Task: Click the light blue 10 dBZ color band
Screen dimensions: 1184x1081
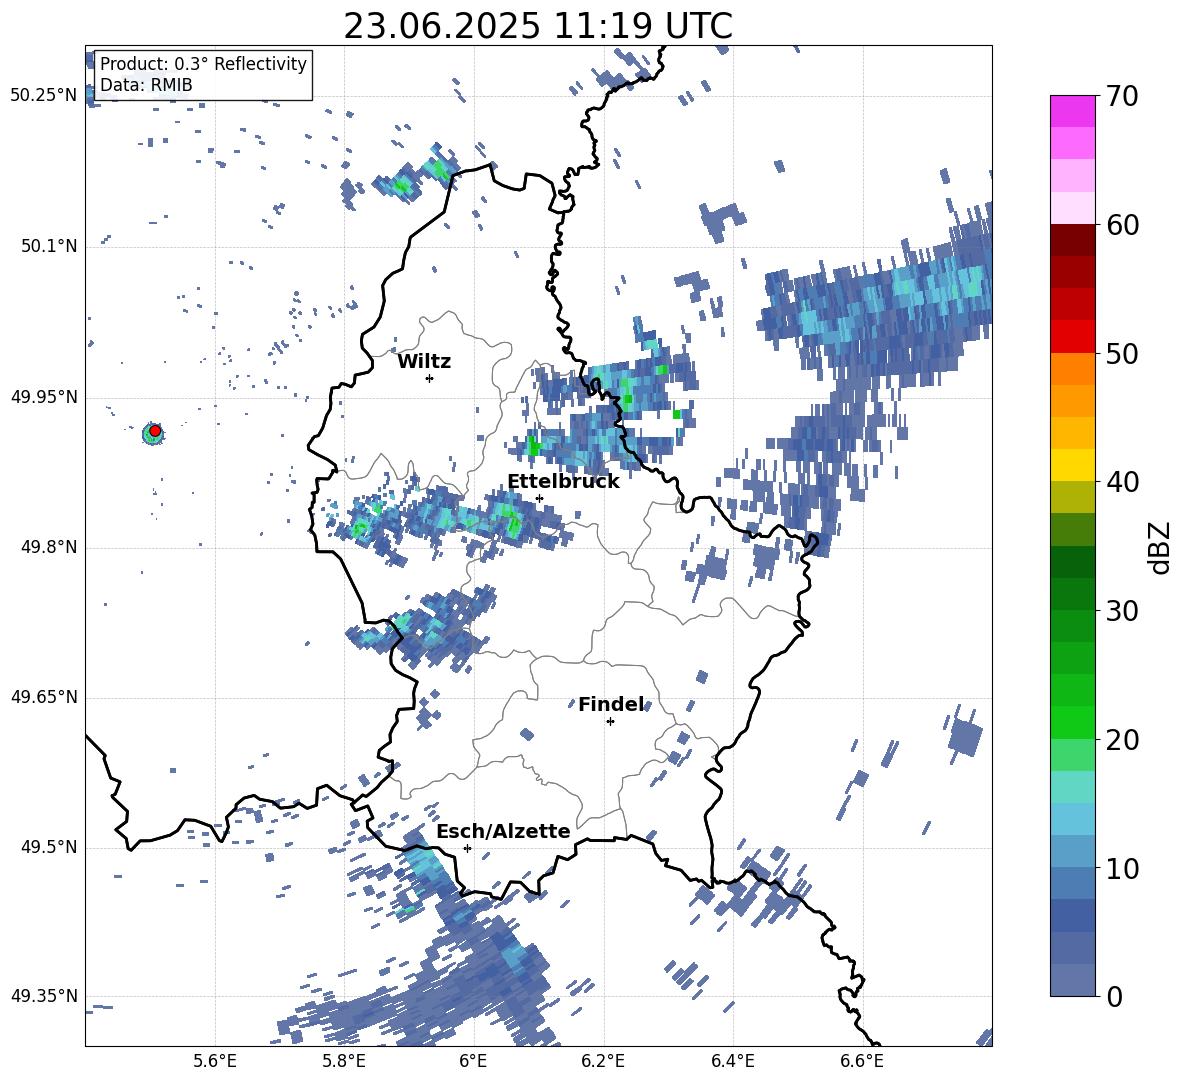Action: [1072, 852]
